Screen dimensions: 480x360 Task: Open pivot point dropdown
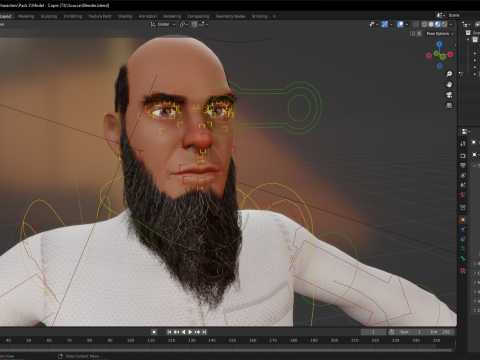184,24
